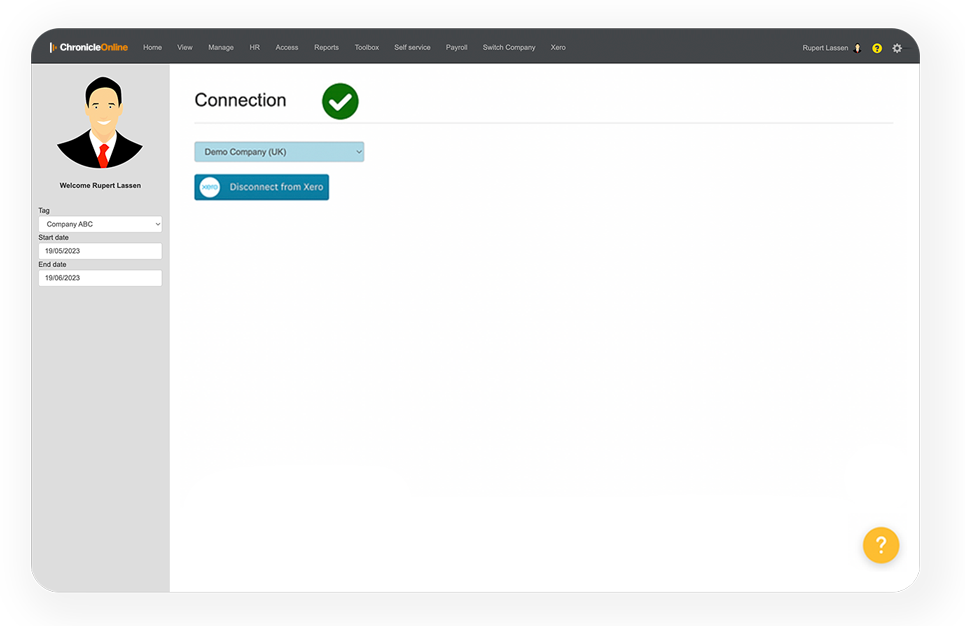The width and height of the screenshot is (965, 626).
Task: Open the yellow help icon in top bar
Action: (877, 48)
